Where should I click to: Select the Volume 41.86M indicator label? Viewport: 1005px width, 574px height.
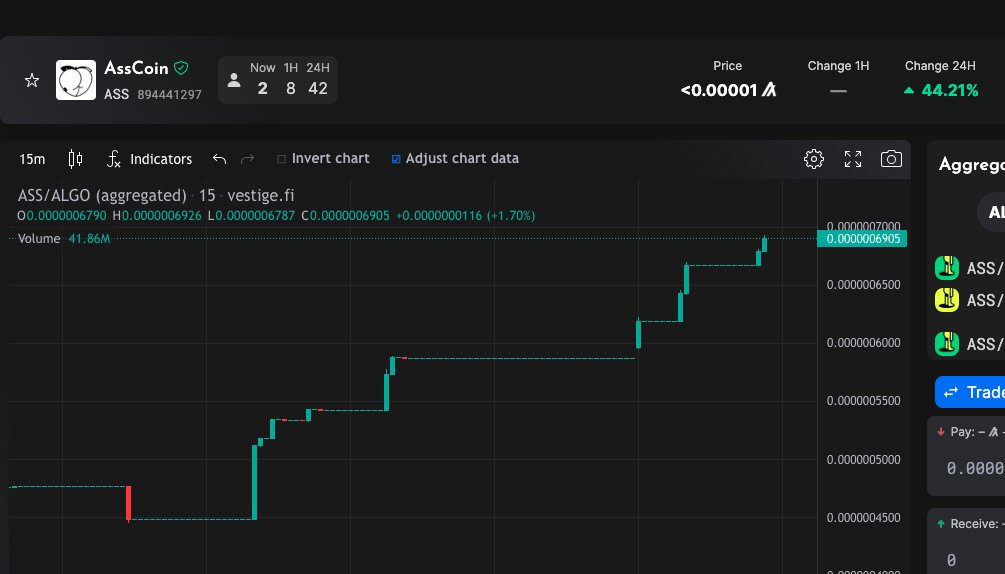point(64,238)
